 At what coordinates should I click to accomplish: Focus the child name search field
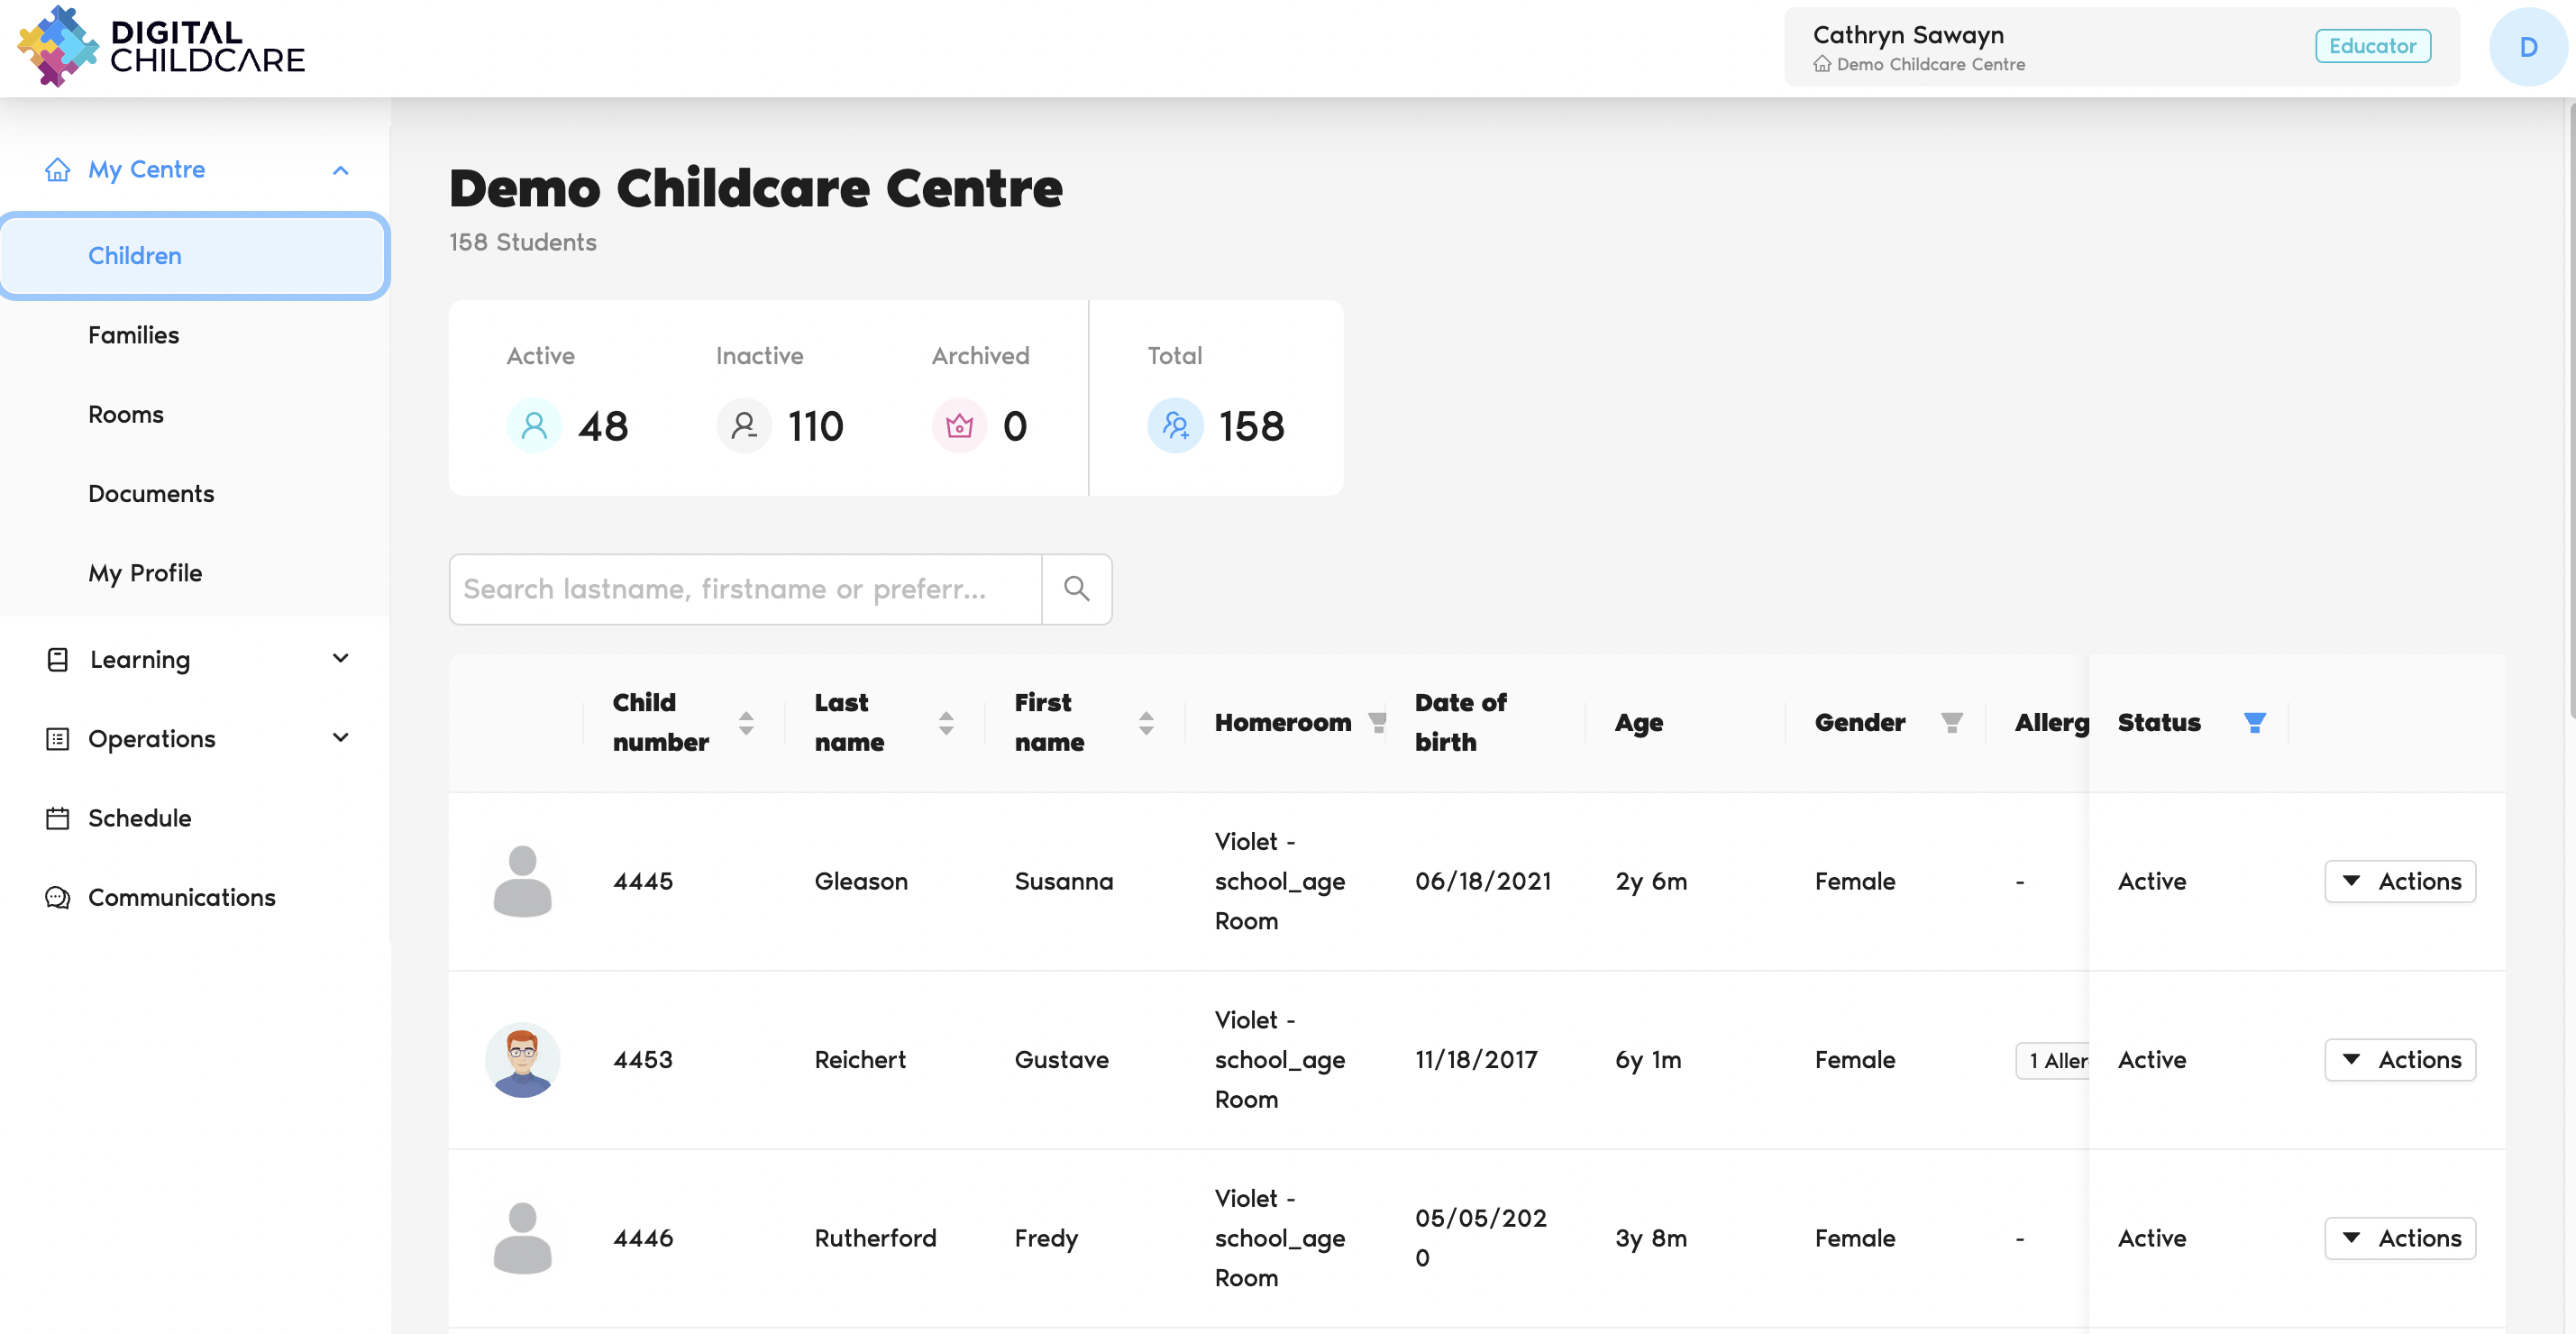tap(745, 589)
